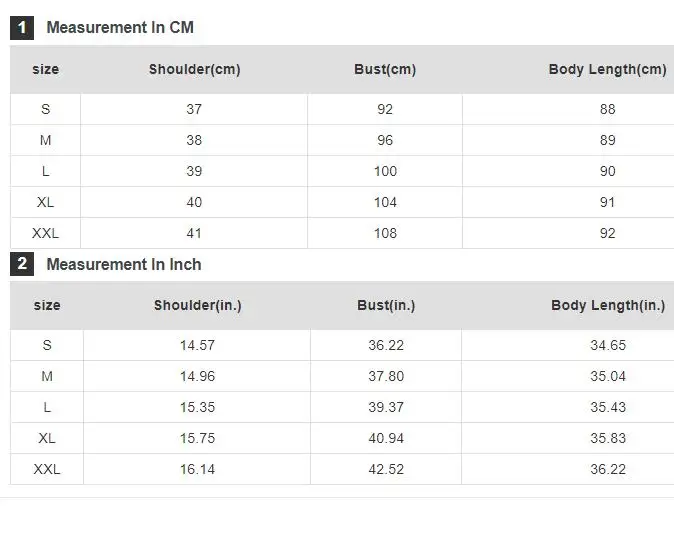Click bust value 42.52 for XXL

[386, 469]
